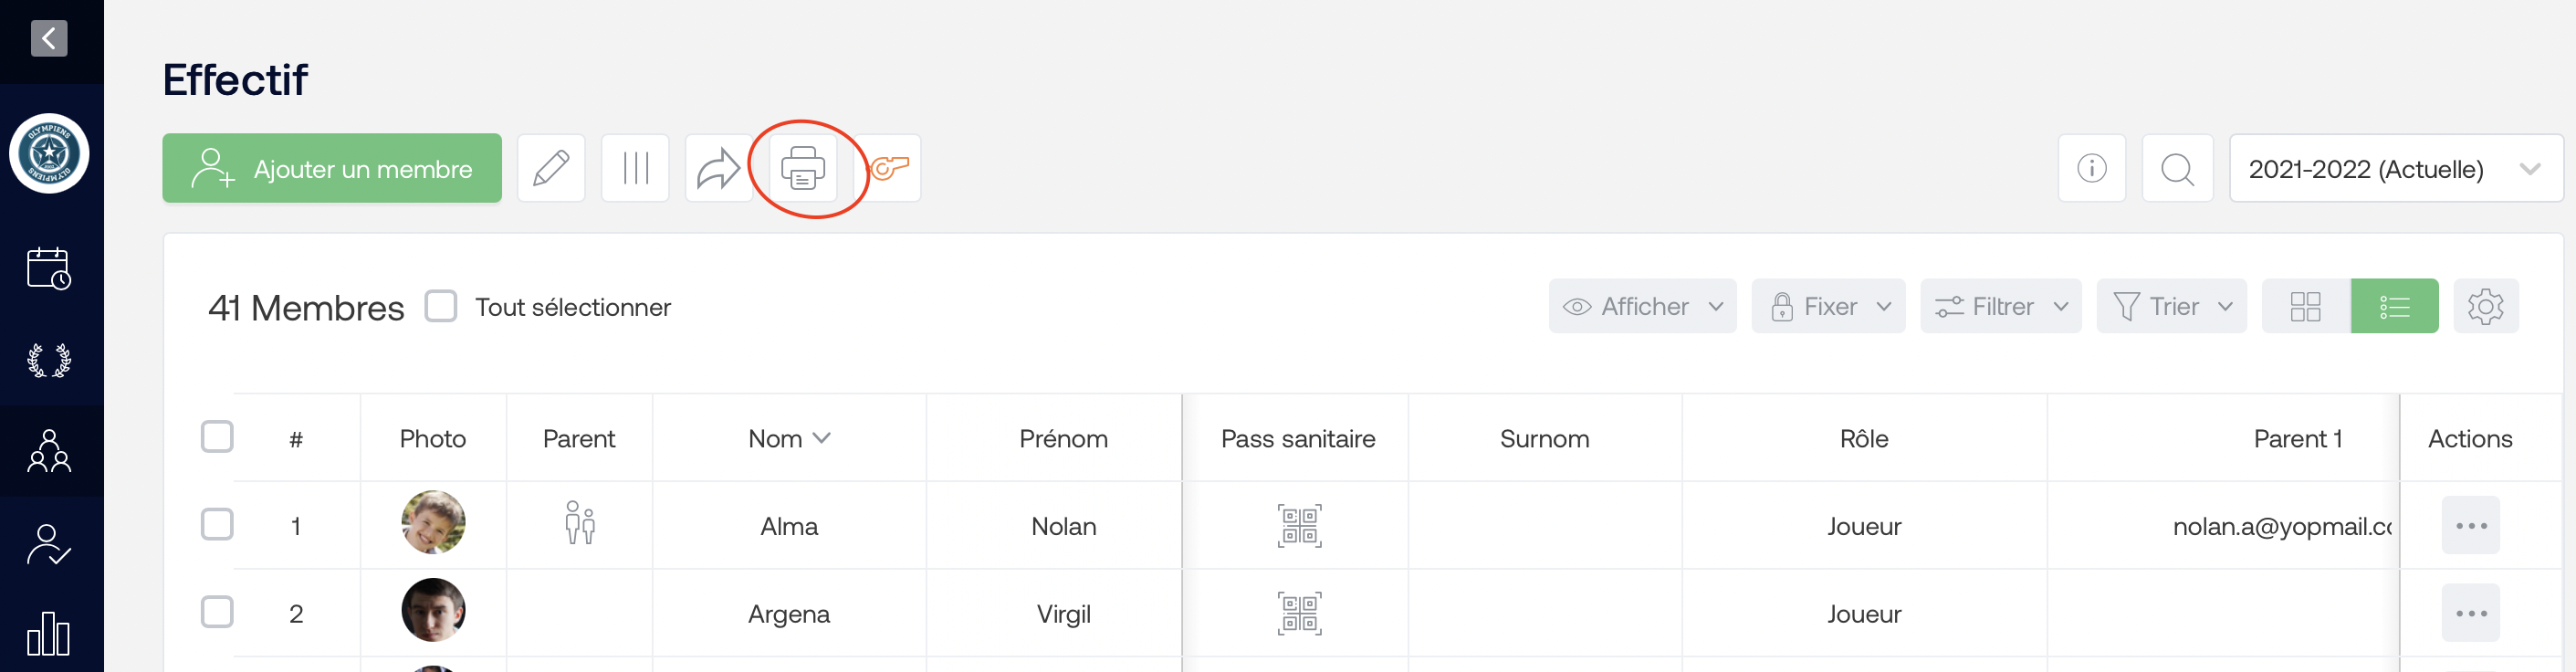Click Nolan Alma's profile photo
Viewport: 2576px width, 672px height.
click(433, 522)
